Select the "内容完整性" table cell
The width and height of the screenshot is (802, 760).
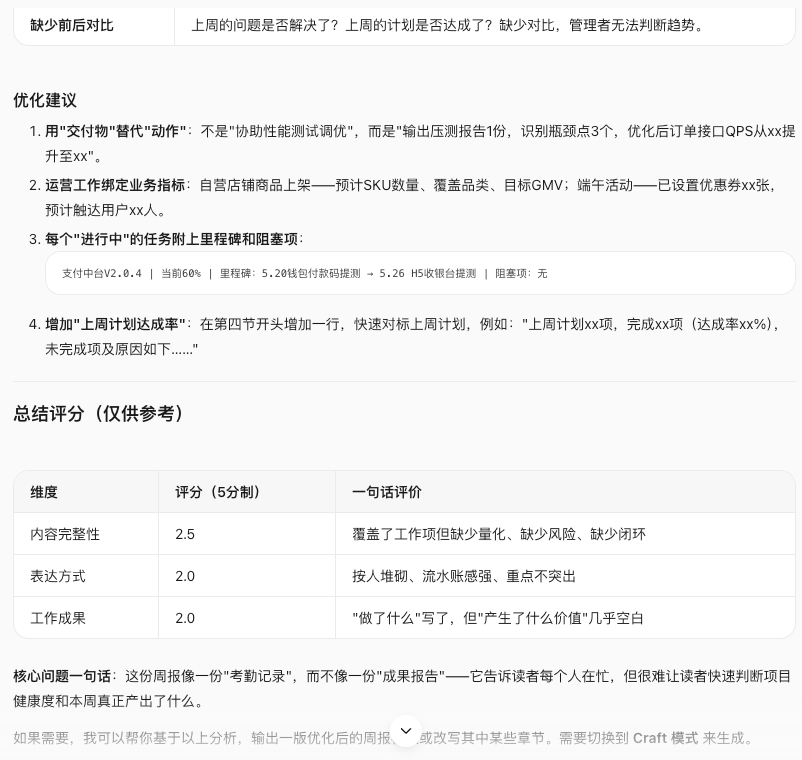(x=86, y=534)
